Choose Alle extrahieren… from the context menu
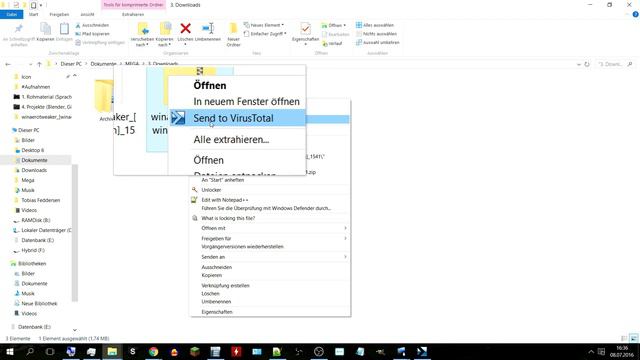The width and height of the screenshot is (640, 360). tap(231, 140)
